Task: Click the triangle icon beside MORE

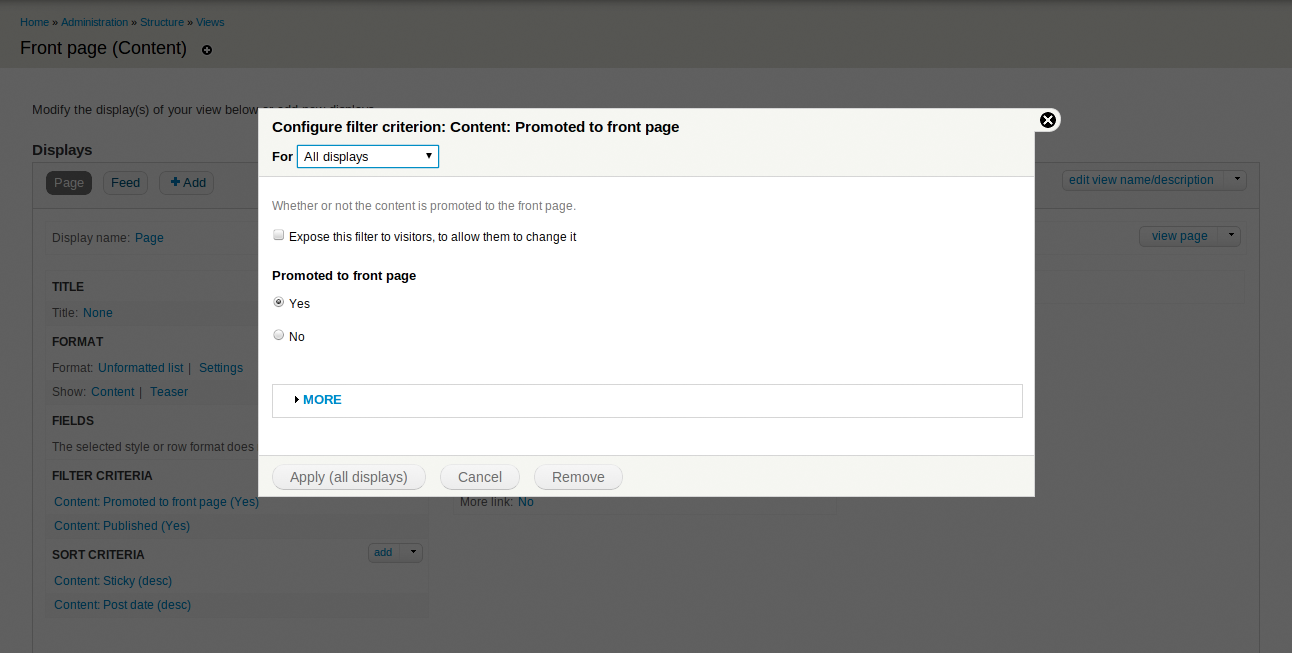Action: (x=297, y=400)
